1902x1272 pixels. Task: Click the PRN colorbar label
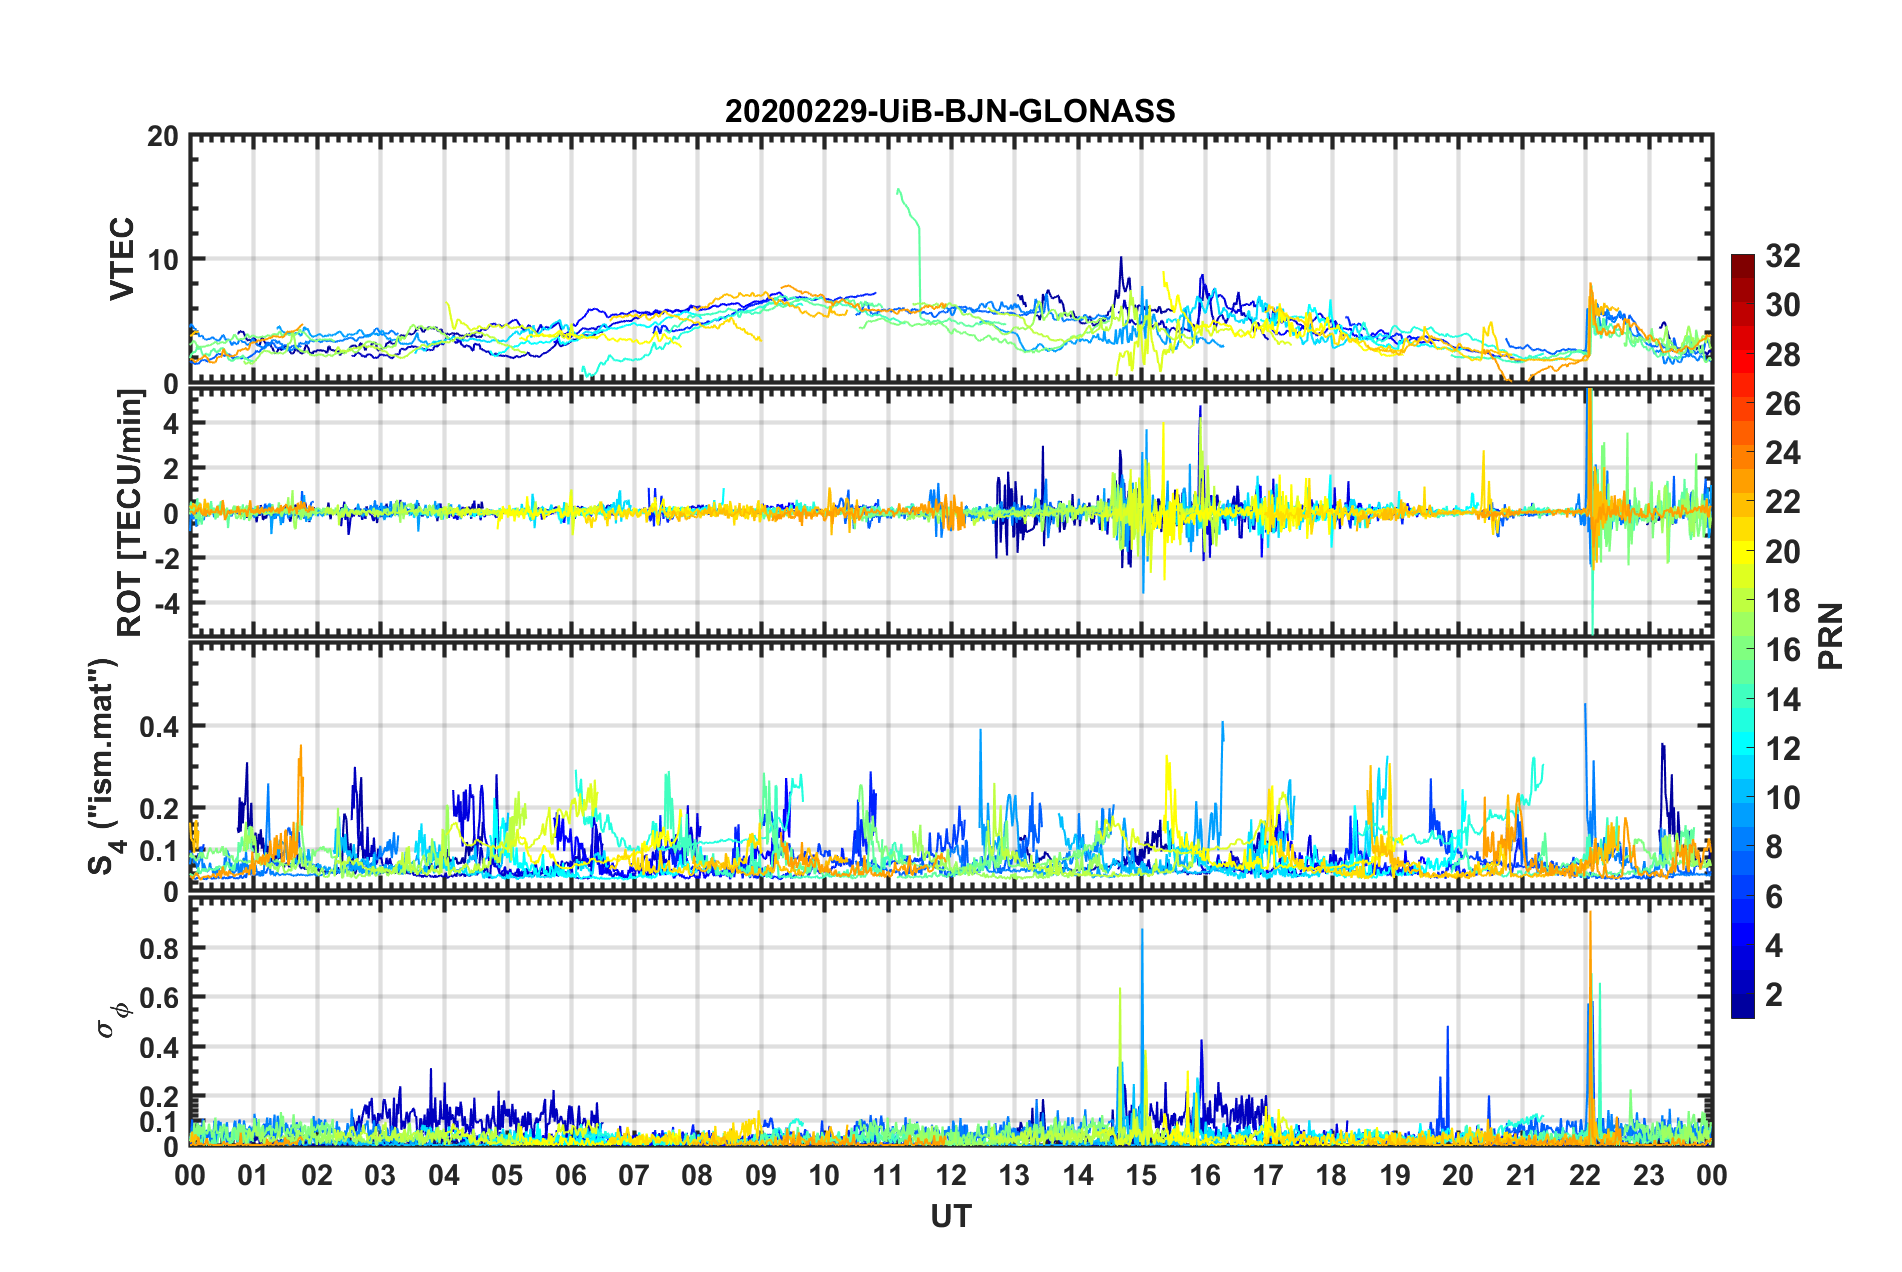(x=1831, y=636)
